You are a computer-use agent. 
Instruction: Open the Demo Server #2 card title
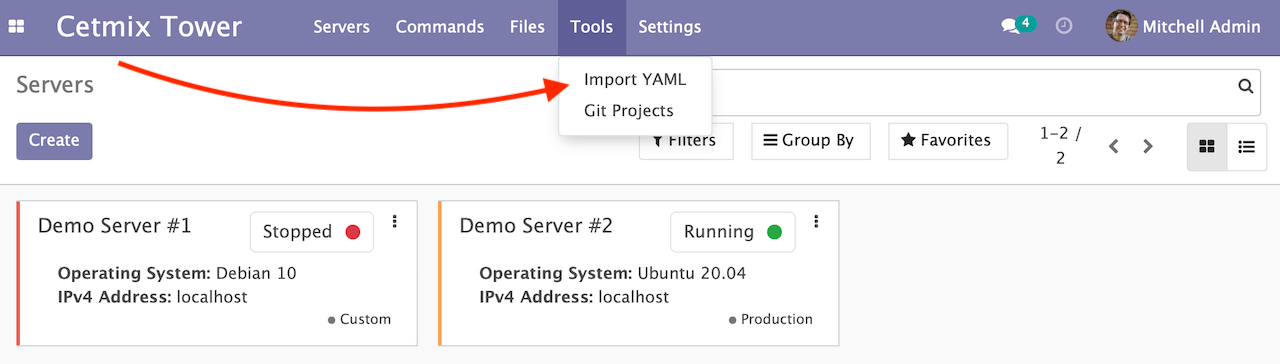(536, 225)
